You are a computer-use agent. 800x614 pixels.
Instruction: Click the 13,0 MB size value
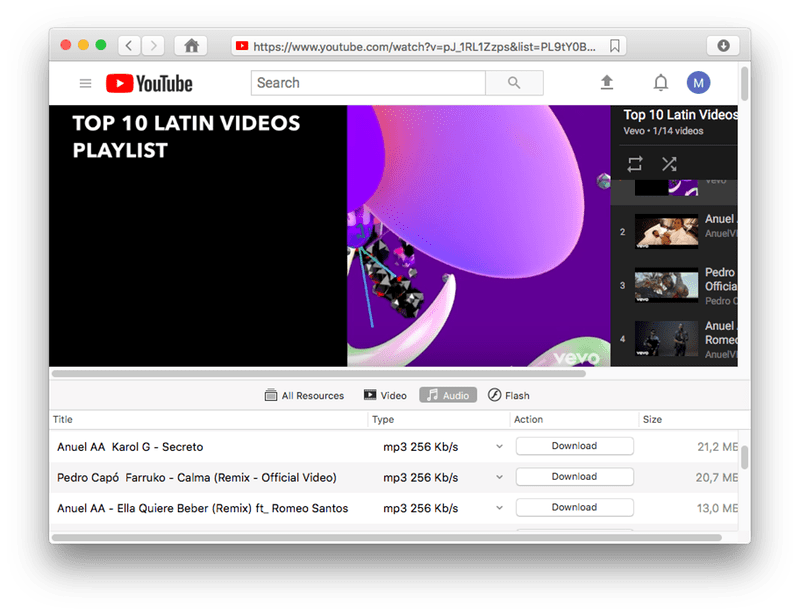[x=717, y=508]
